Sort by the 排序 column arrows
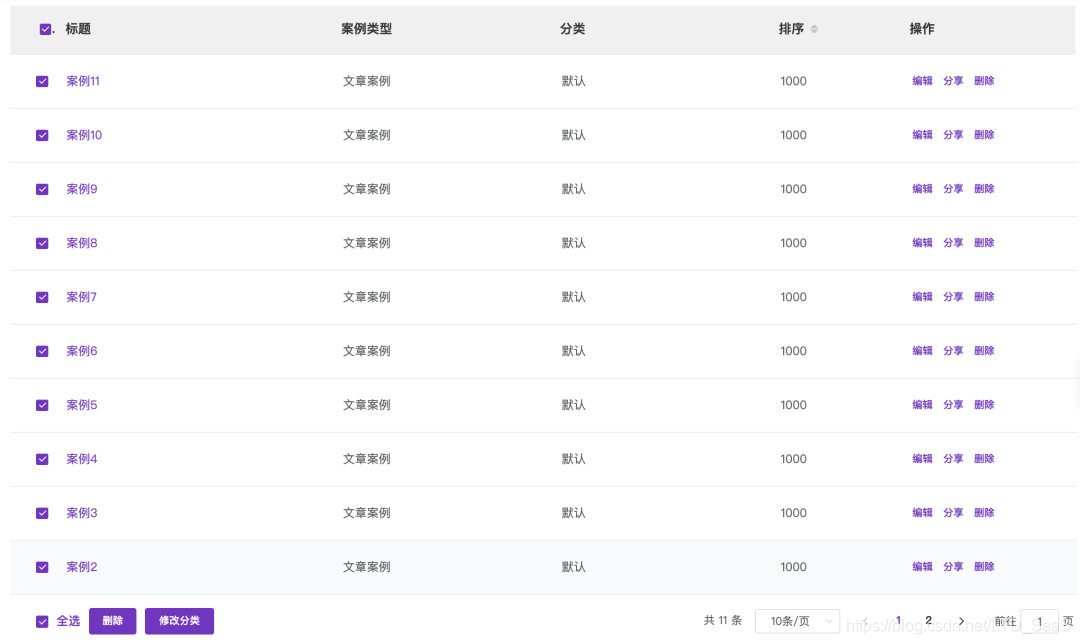Image resolution: width=1080 pixels, height=644 pixels. 814,29
